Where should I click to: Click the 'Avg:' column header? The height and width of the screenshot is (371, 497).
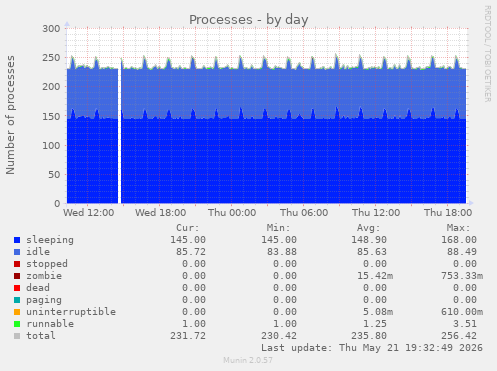tap(368, 228)
